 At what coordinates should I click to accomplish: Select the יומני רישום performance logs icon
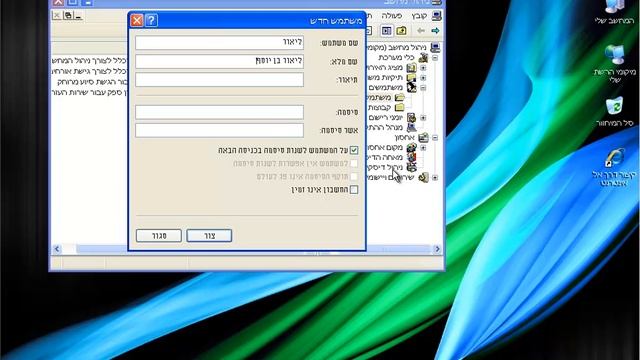pos(411,118)
